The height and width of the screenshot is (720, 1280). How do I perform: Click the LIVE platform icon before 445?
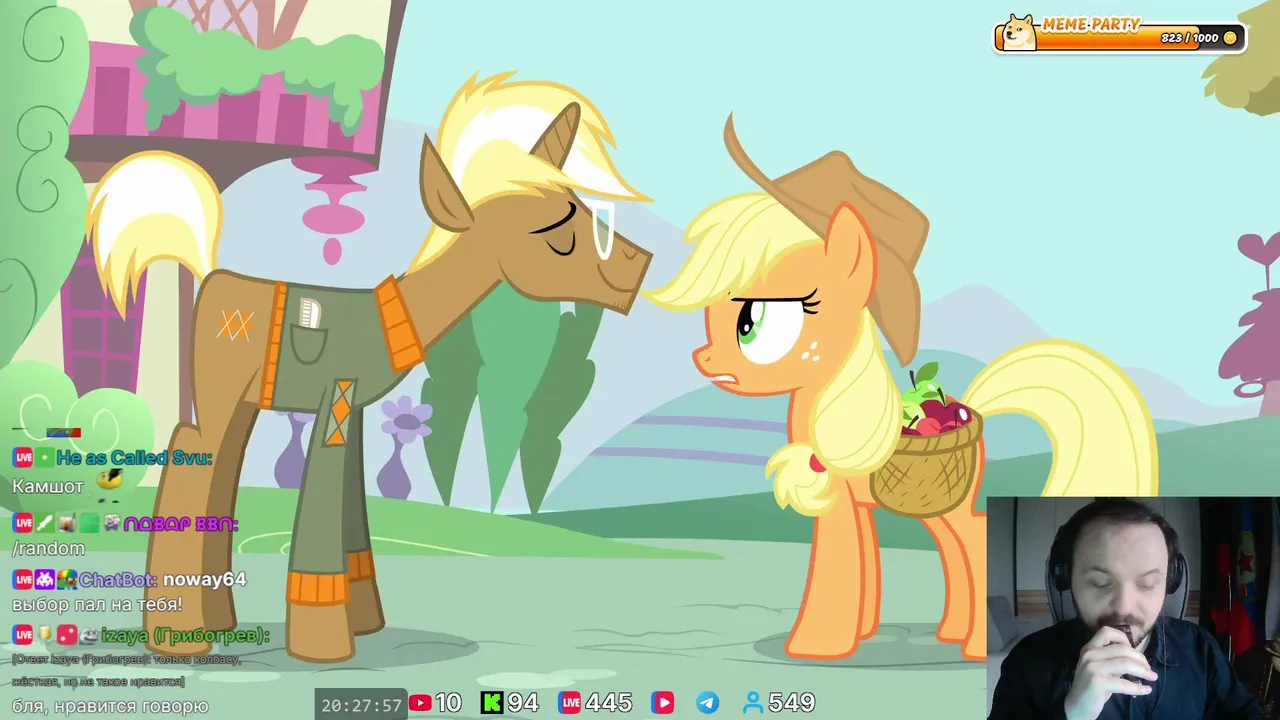tap(570, 703)
